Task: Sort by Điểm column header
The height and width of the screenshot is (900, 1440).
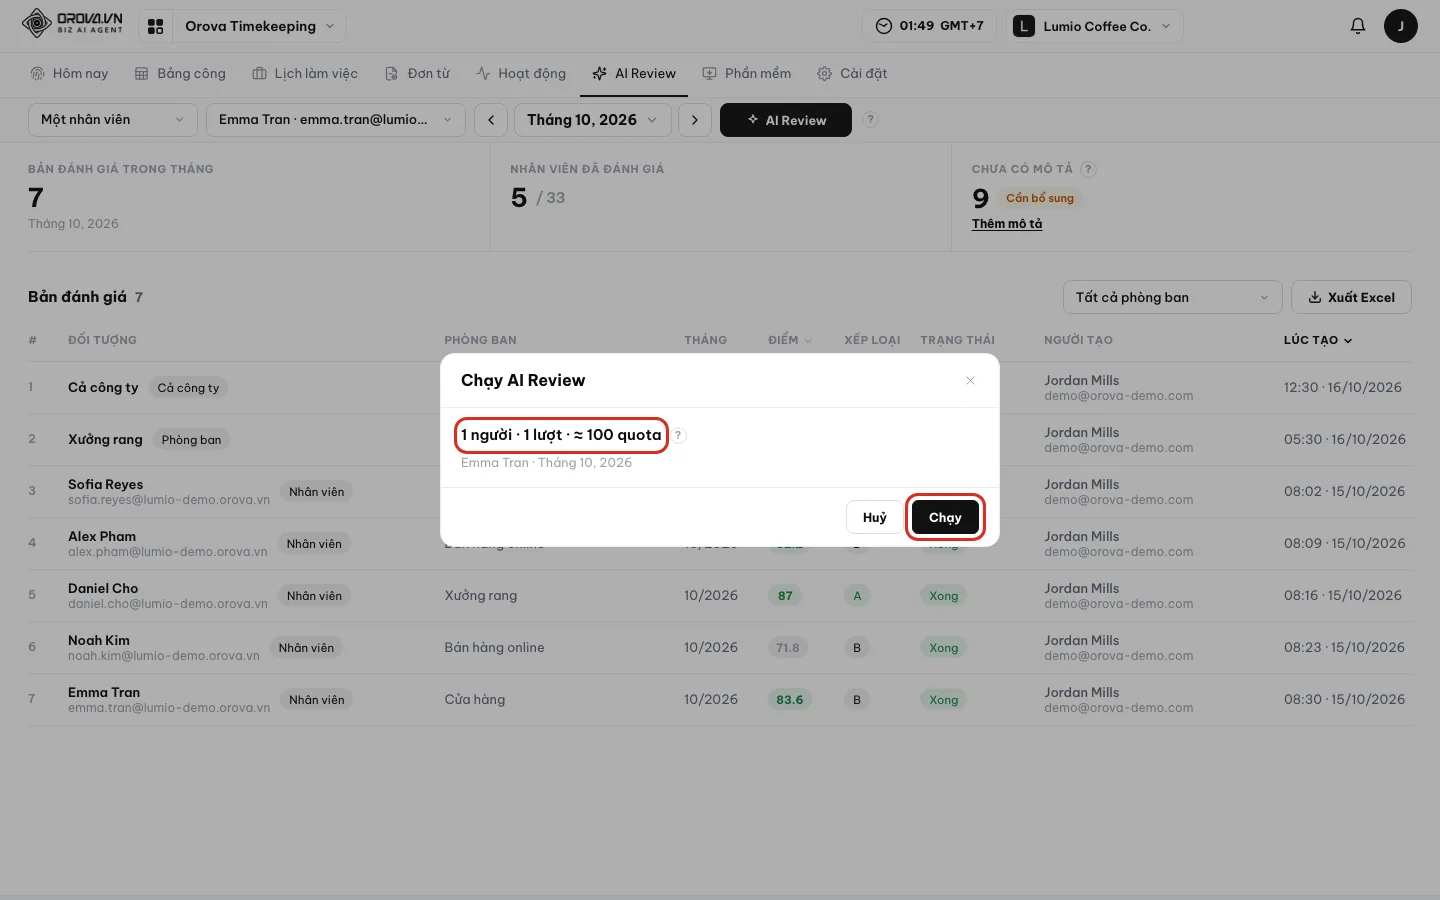Action: pos(790,340)
